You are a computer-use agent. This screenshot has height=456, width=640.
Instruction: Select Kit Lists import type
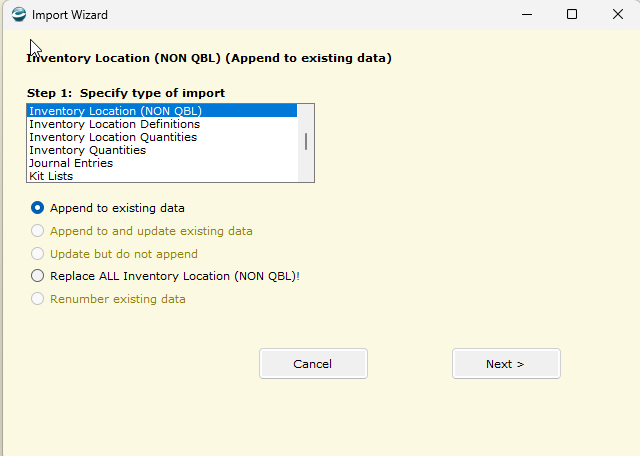click(162, 176)
